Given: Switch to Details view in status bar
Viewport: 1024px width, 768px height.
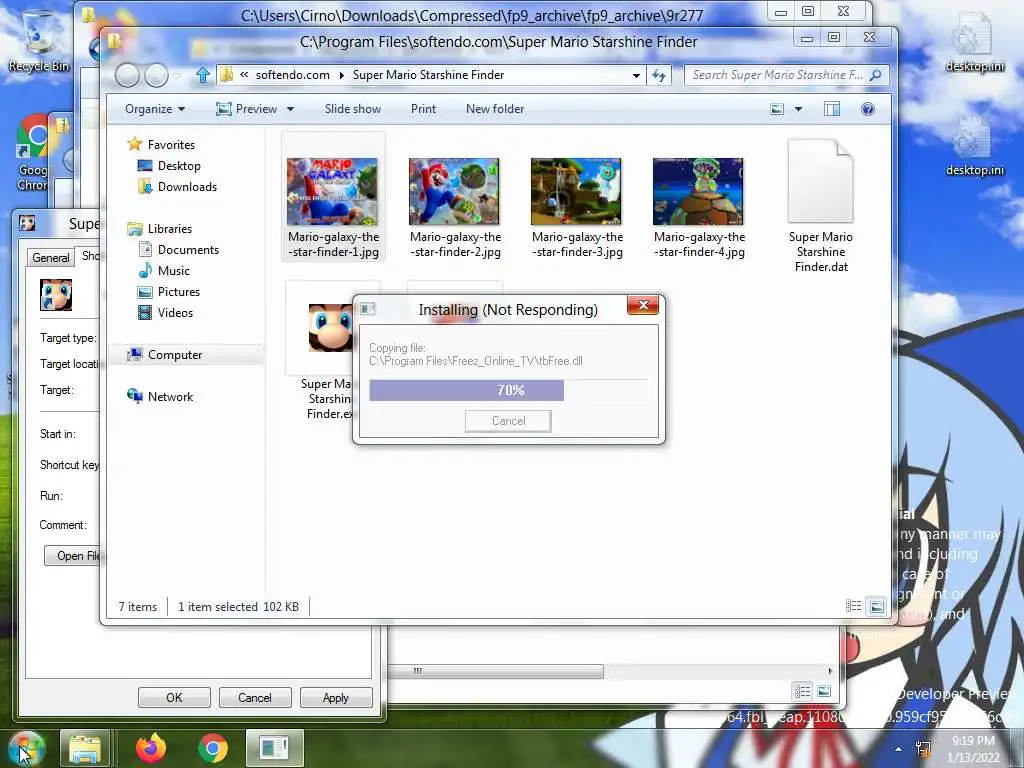Looking at the screenshot, I should [x=854, y=606].
